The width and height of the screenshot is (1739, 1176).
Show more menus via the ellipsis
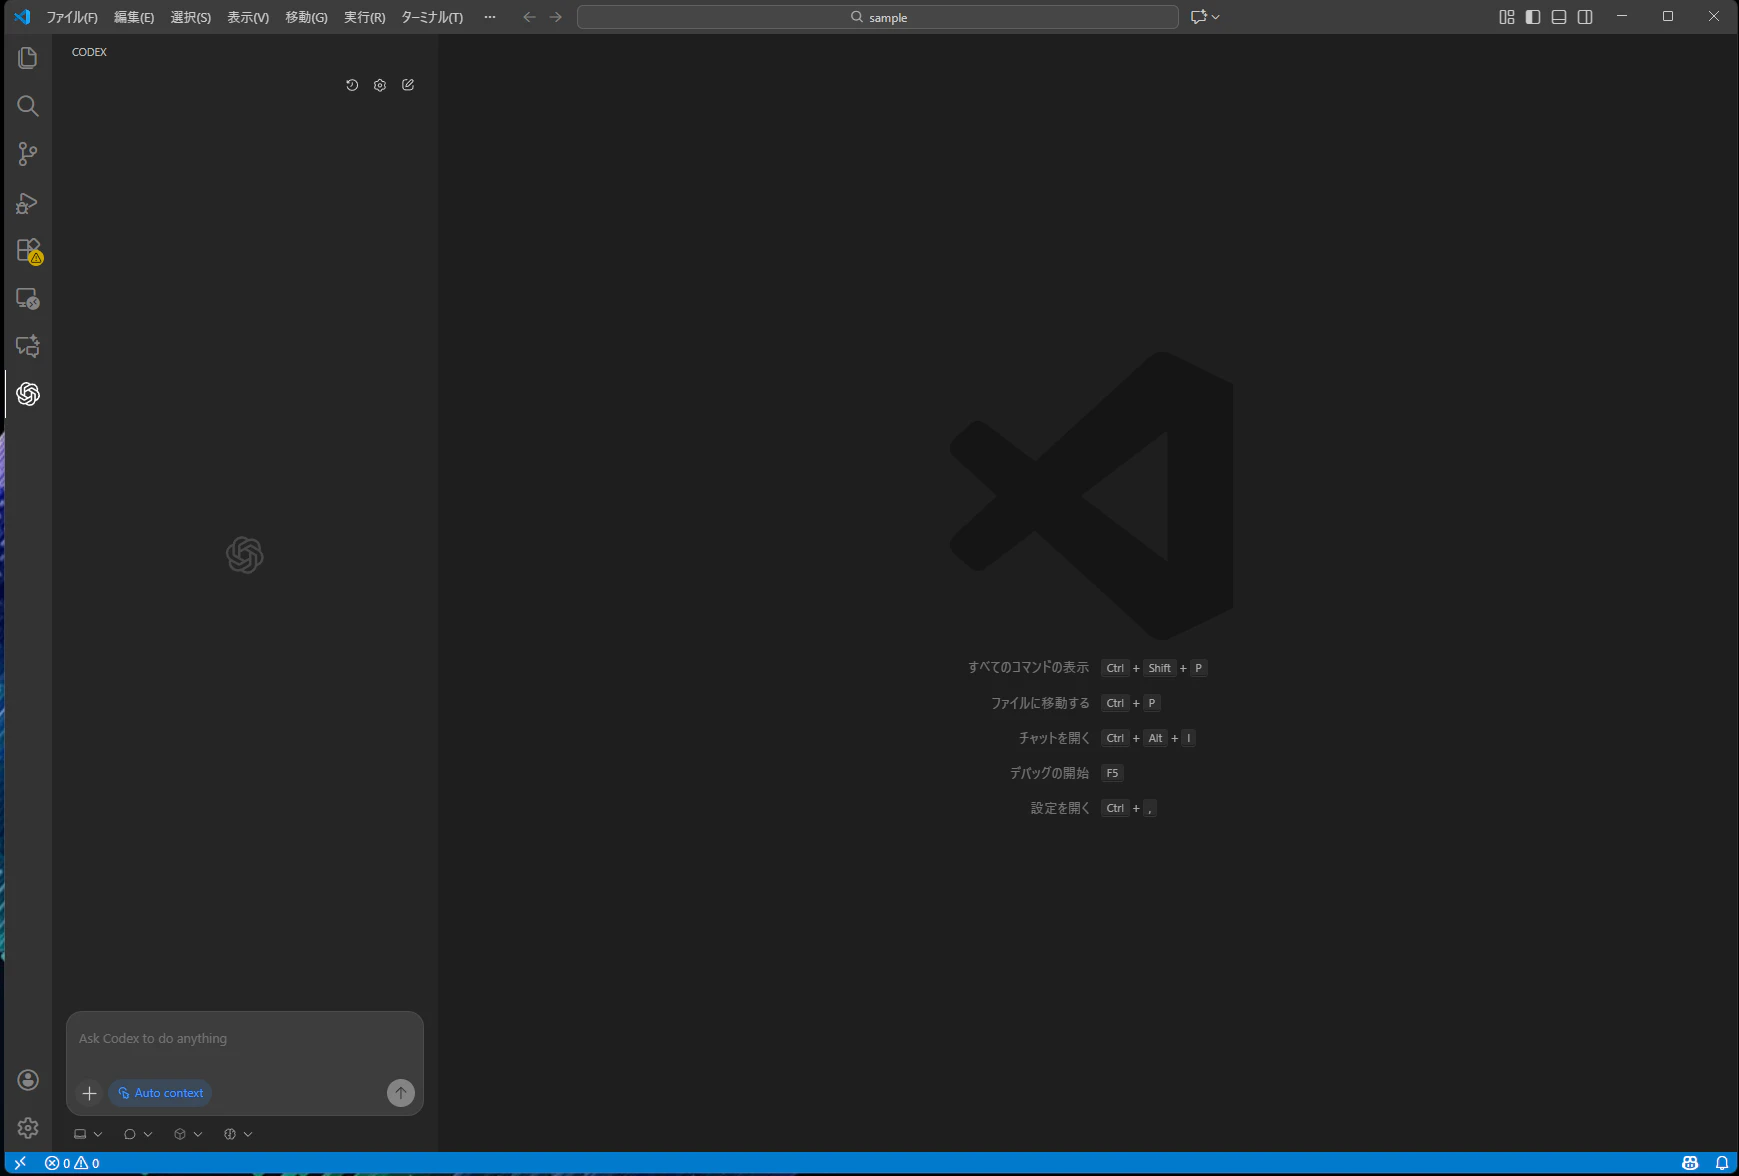pyautogui.click(x=490, y=17)
